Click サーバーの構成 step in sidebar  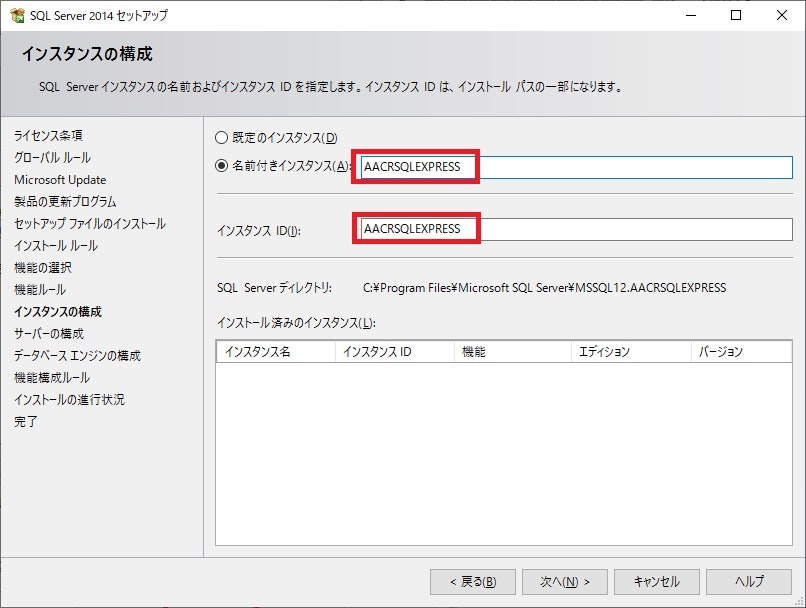click(x=49, y=334)
